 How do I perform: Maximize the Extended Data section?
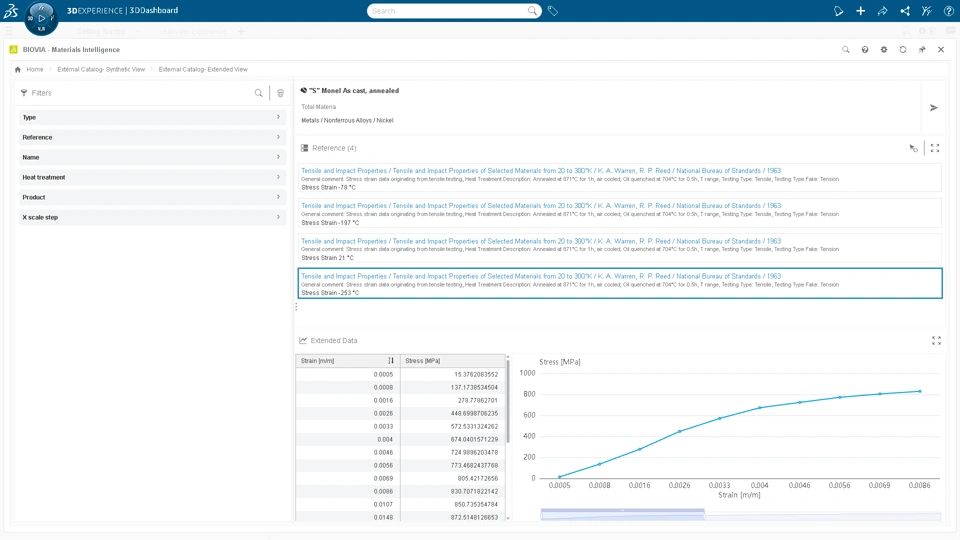[936, 340]
